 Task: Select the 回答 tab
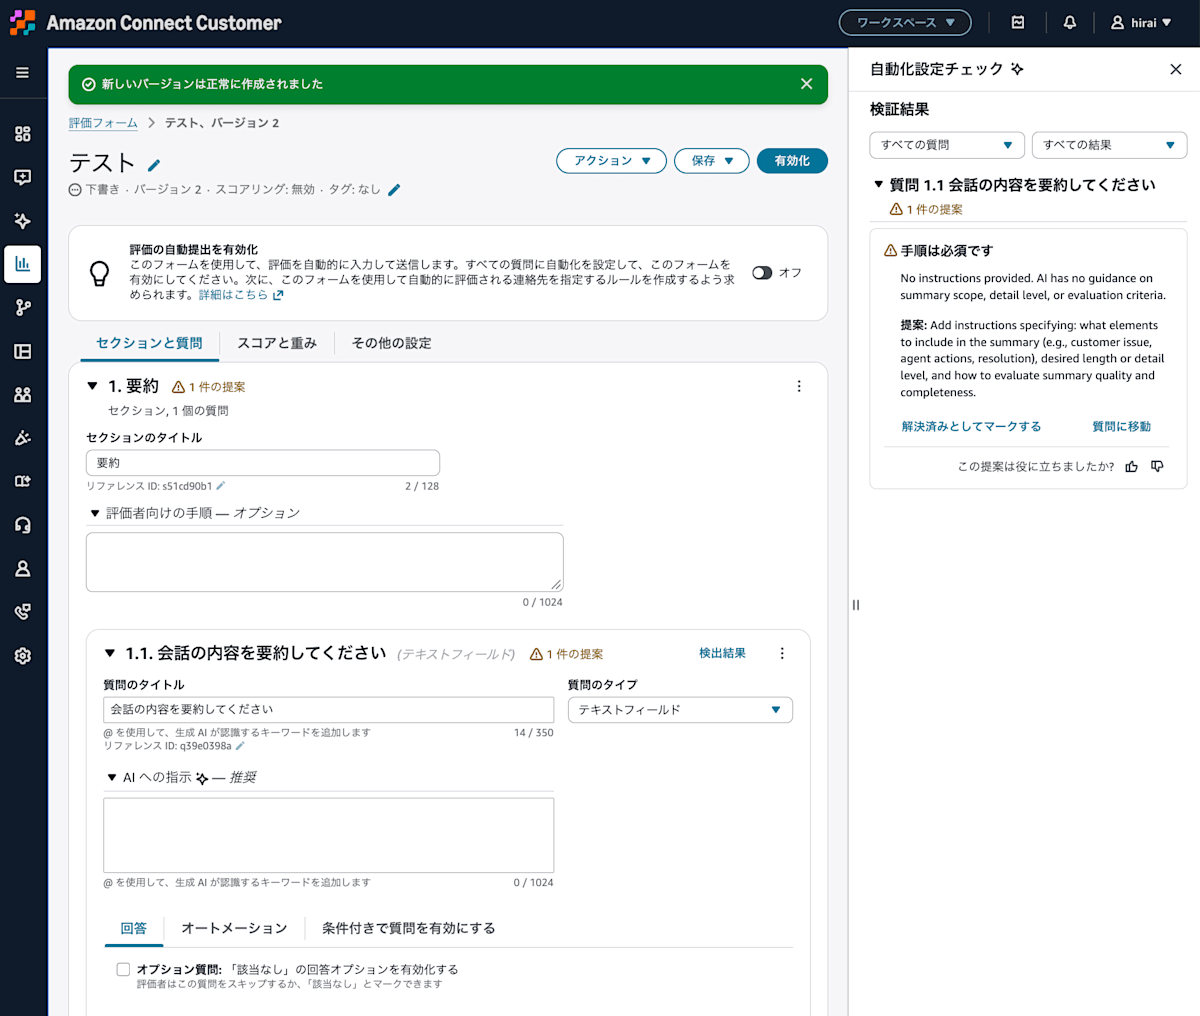click(134, 928)
